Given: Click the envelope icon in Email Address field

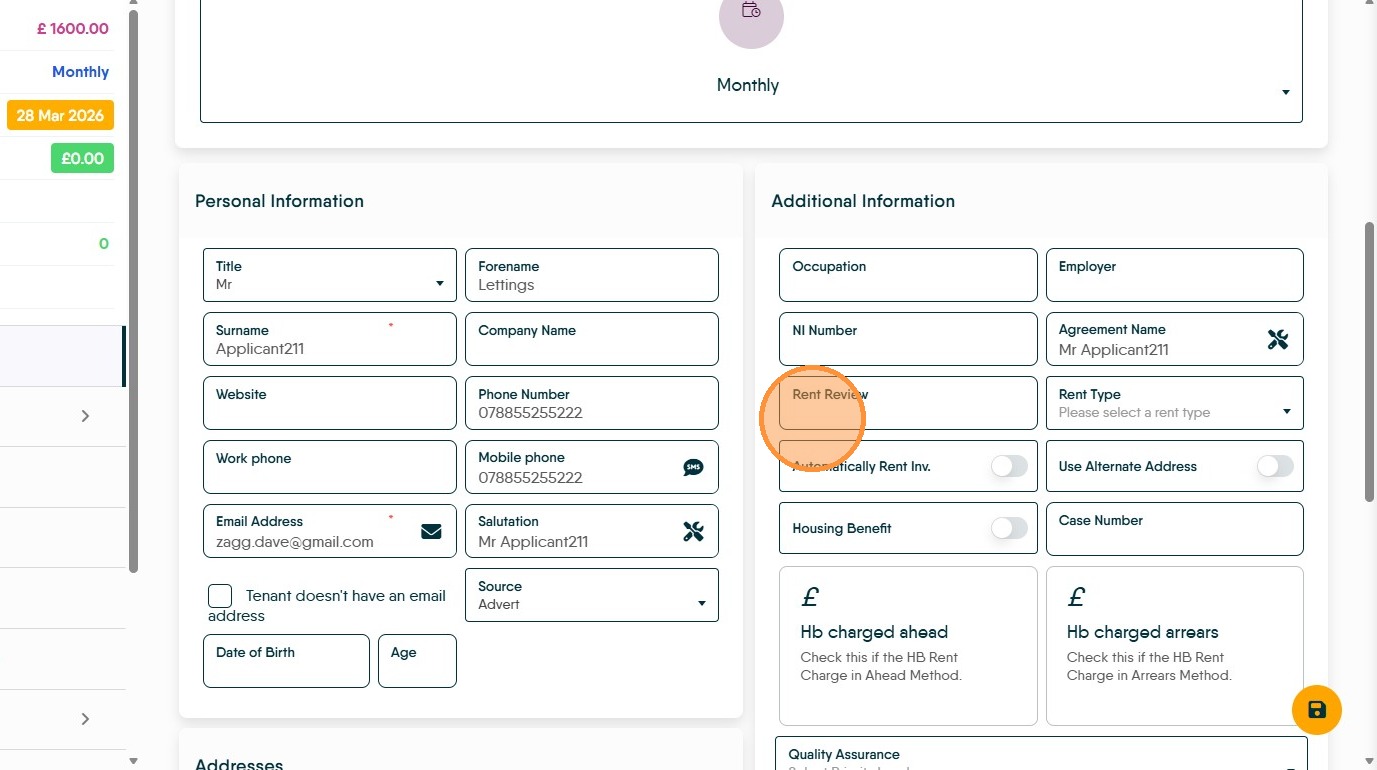Looking at the screenshot, I should click(x=431, y=531).
